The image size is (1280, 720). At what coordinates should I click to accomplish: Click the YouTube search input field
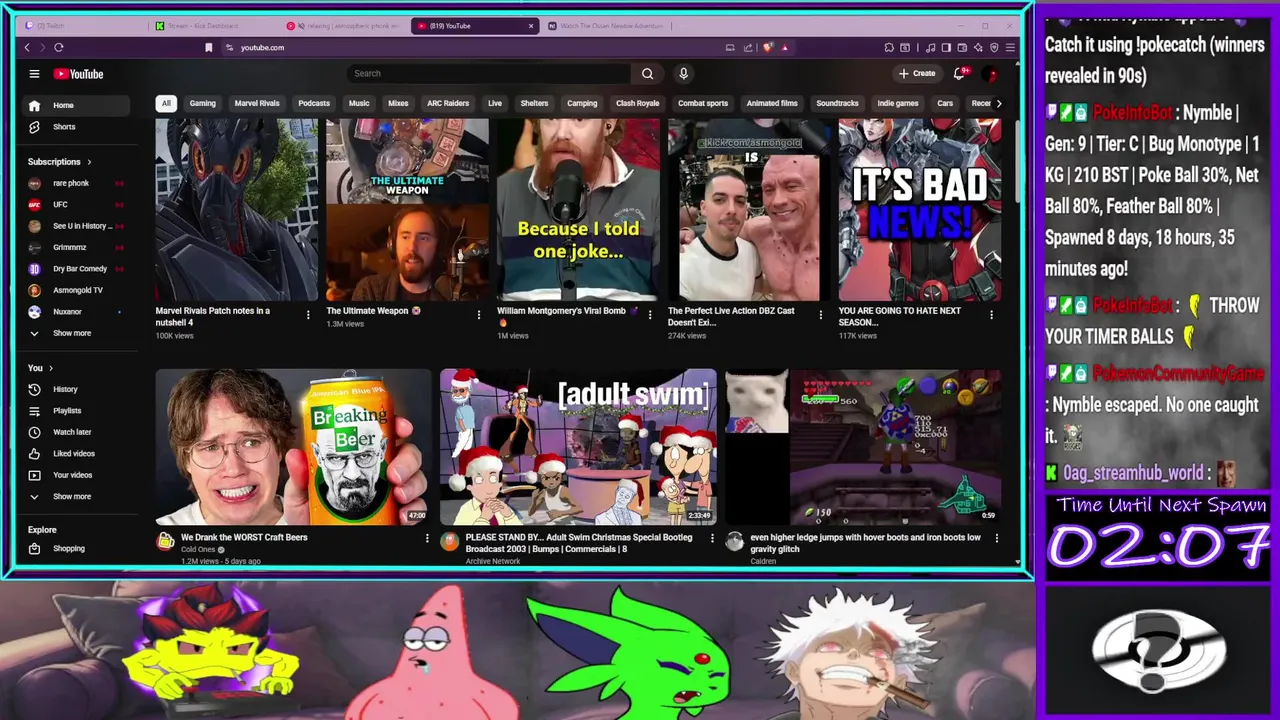(490, 73)
